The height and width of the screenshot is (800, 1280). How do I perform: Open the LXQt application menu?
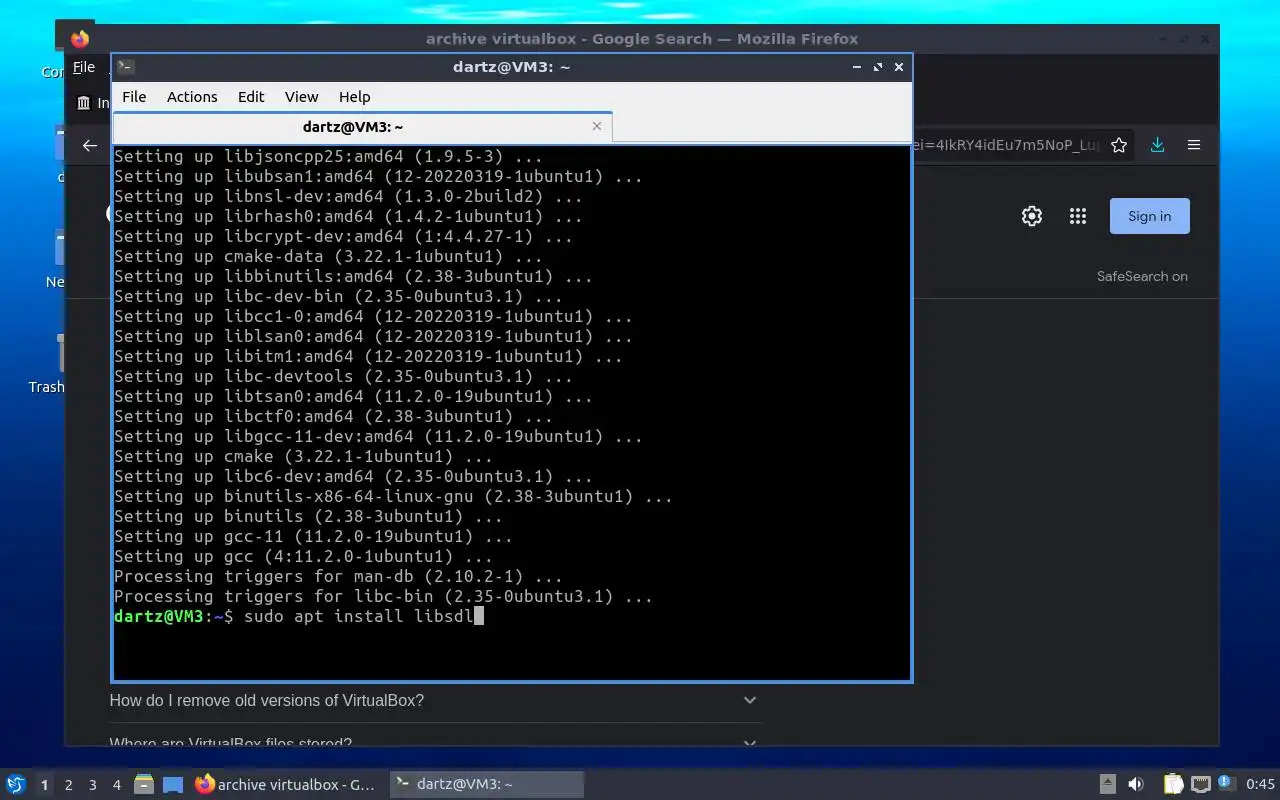point(15,785)
